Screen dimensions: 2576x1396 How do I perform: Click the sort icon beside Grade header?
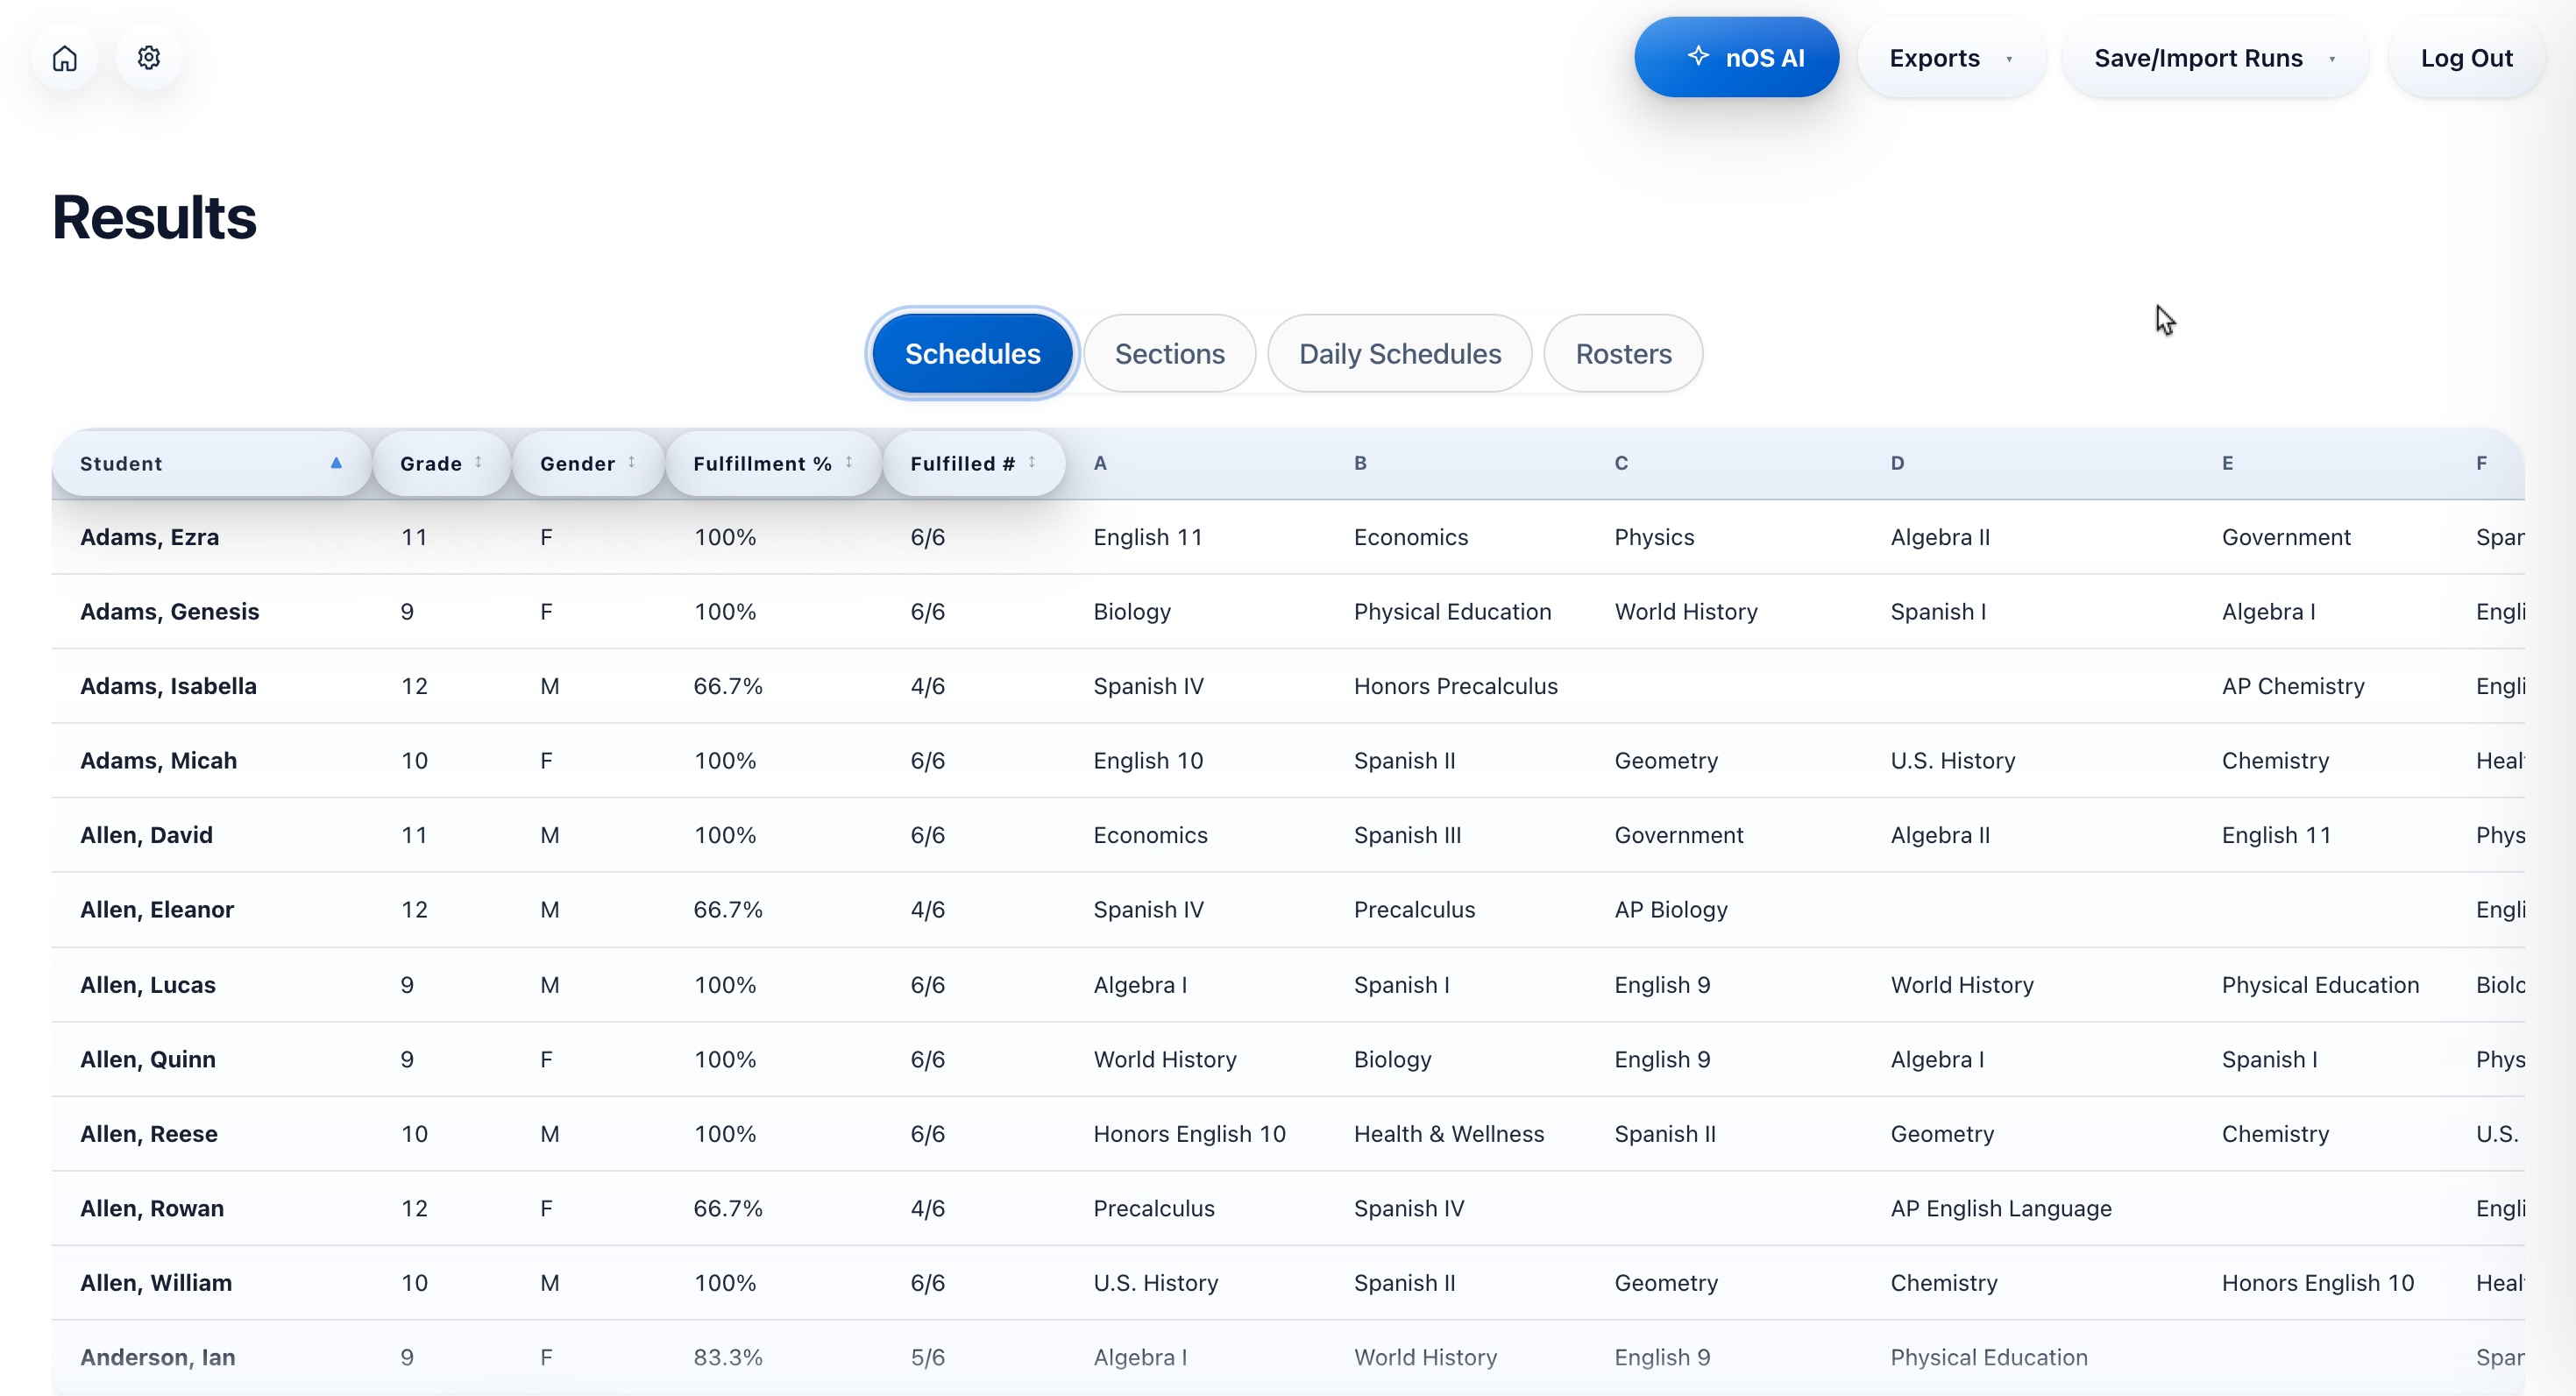[477, 463]
